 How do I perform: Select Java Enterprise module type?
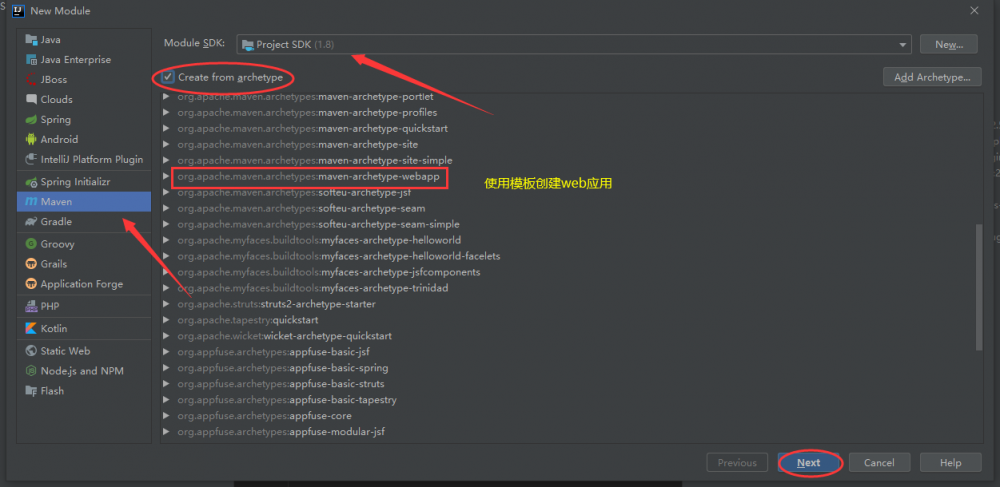tap(84, 59)
